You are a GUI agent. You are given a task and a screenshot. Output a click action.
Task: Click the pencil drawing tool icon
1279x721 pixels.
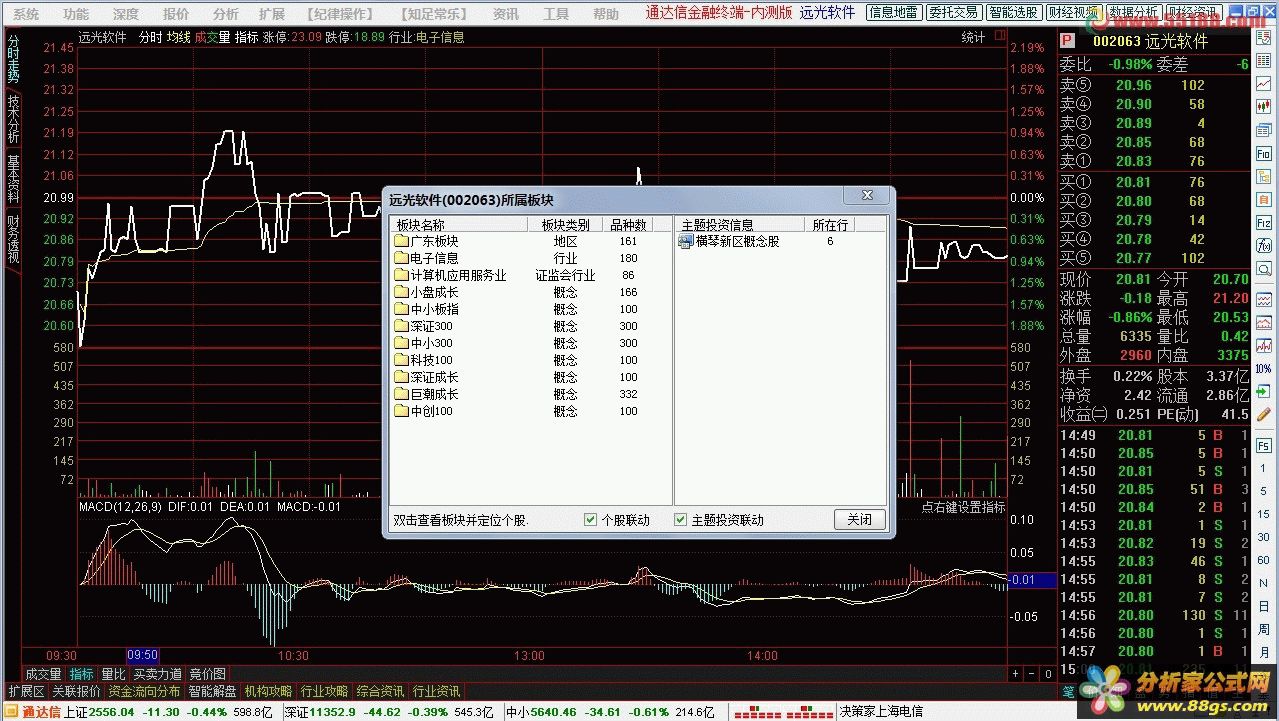1263,413
